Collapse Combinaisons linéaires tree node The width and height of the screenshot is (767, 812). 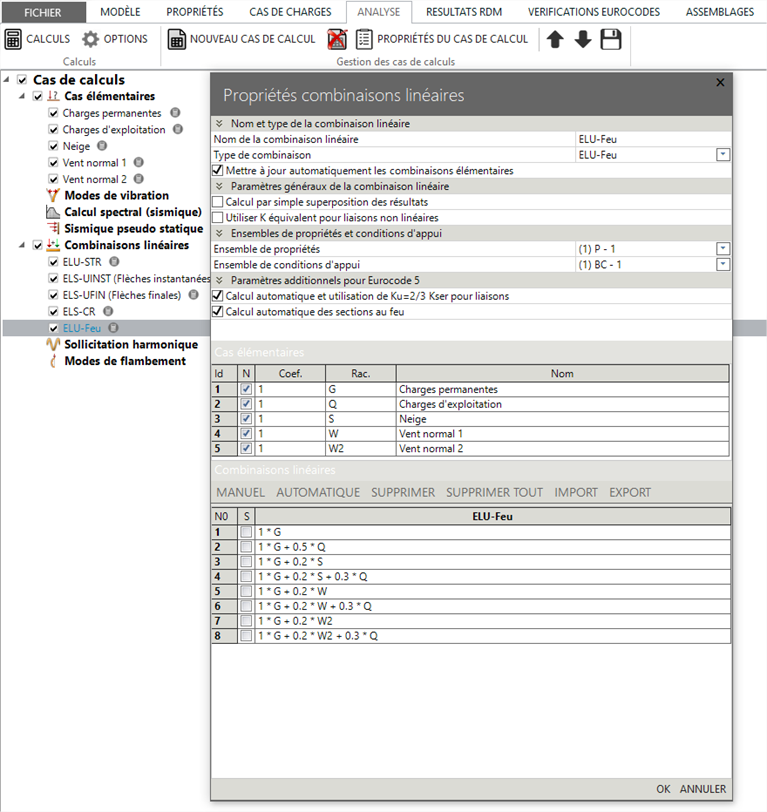pos(22,245)
